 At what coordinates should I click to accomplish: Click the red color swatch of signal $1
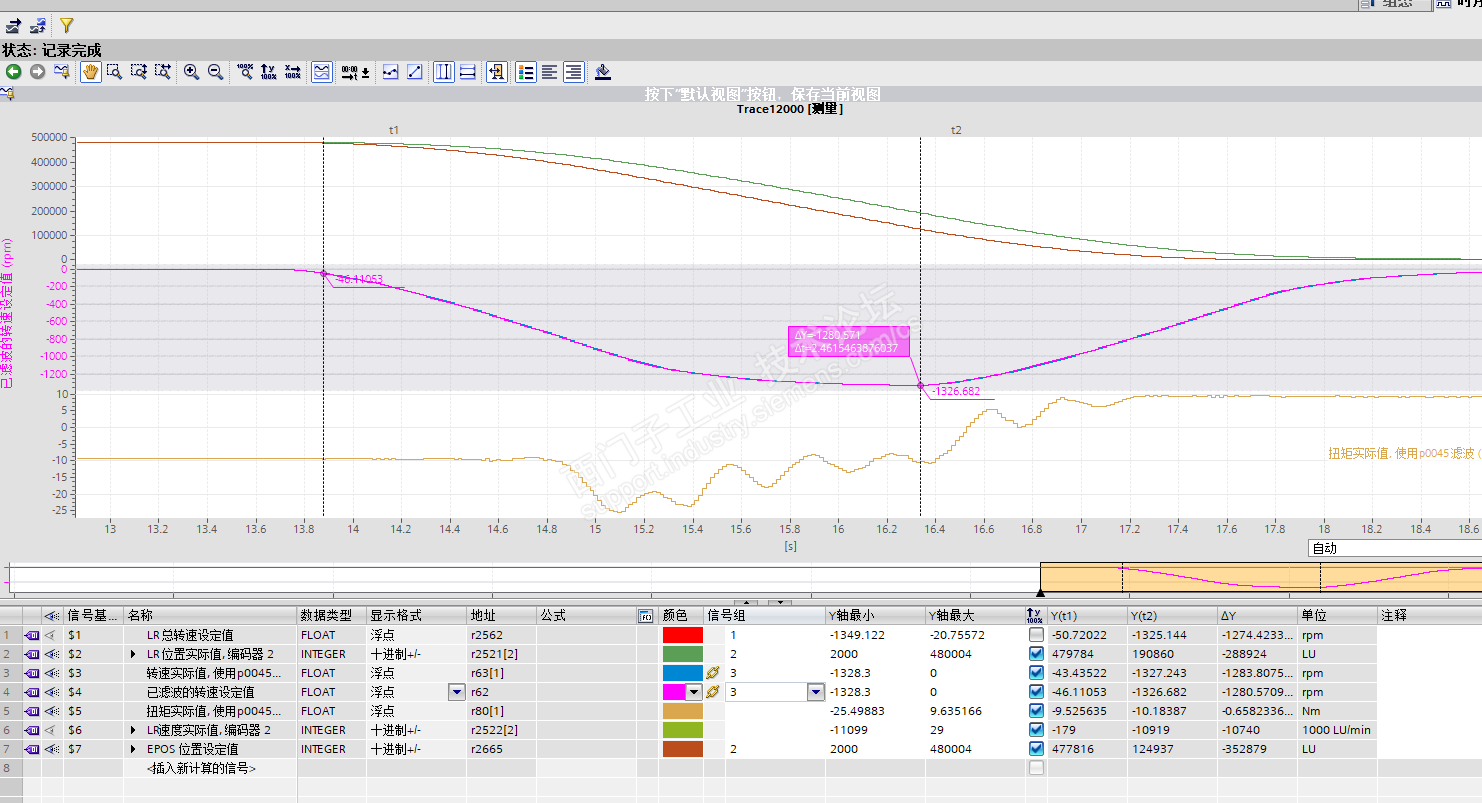pos(682,635)
